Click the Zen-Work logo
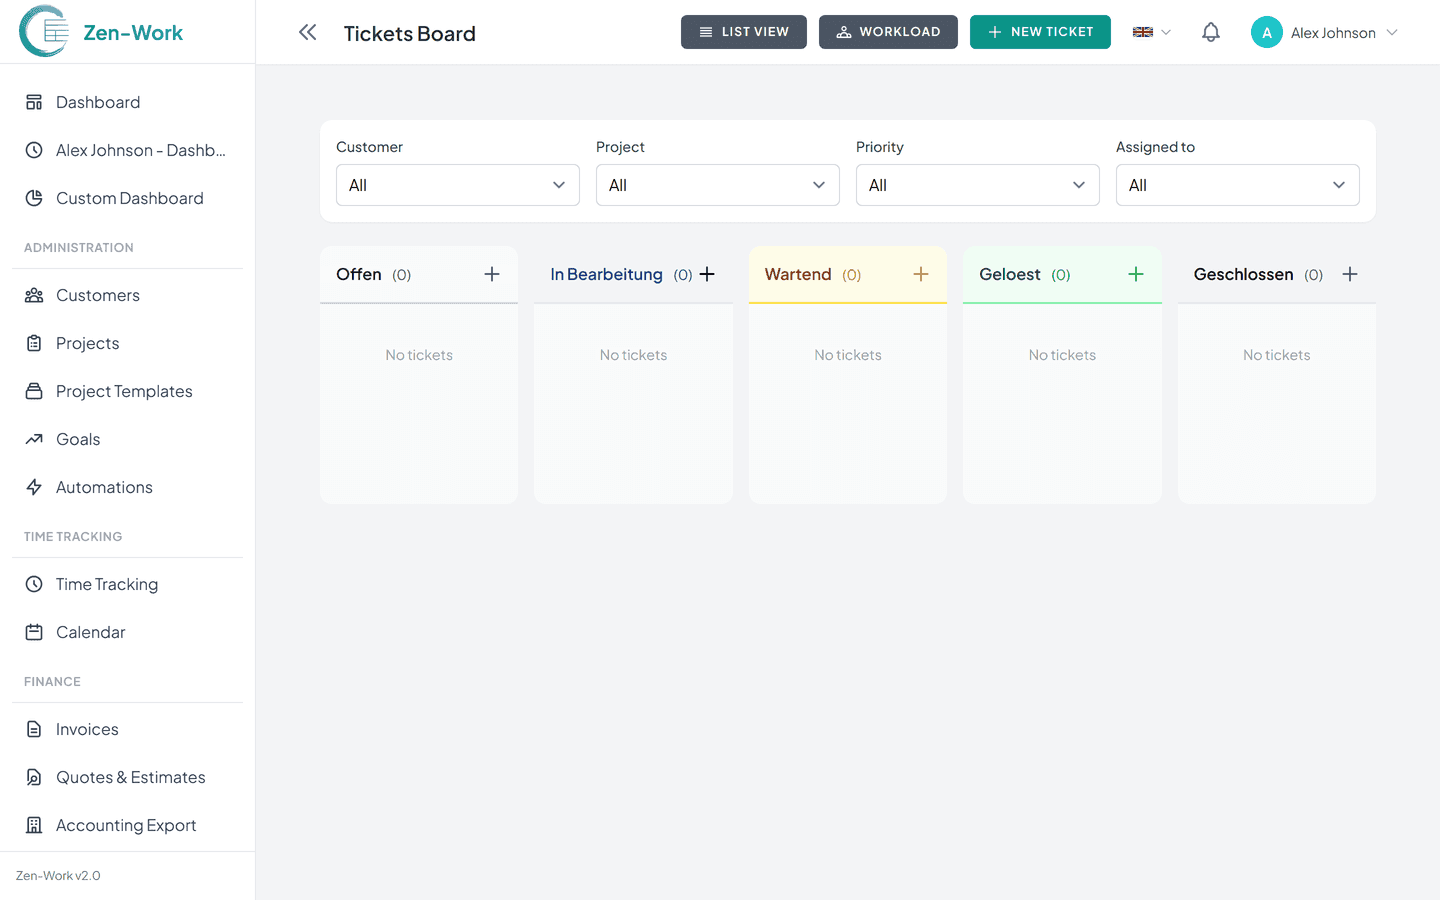This screenshot has width=1440, height=900. [x=101, y=32]
